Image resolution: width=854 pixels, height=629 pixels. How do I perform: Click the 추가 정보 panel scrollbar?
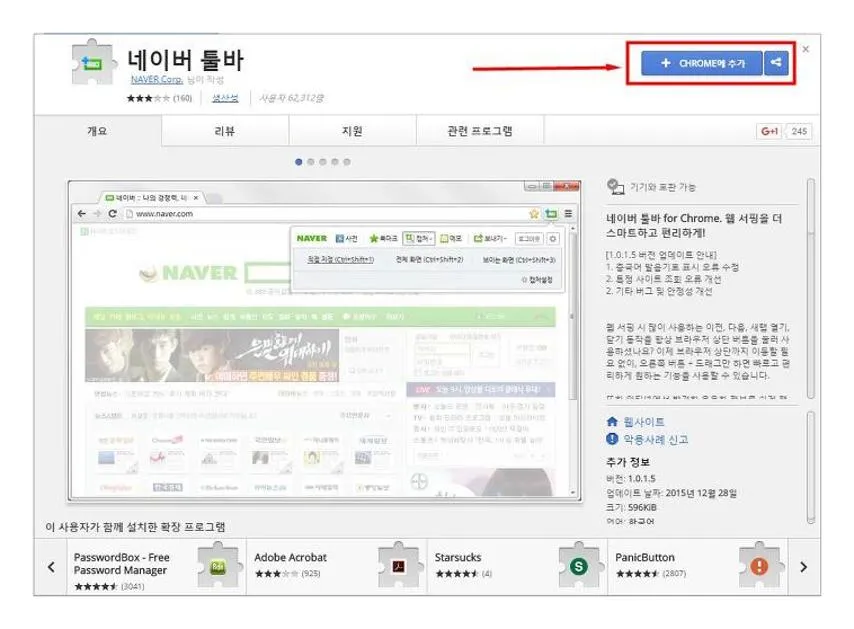pos(810,467)
